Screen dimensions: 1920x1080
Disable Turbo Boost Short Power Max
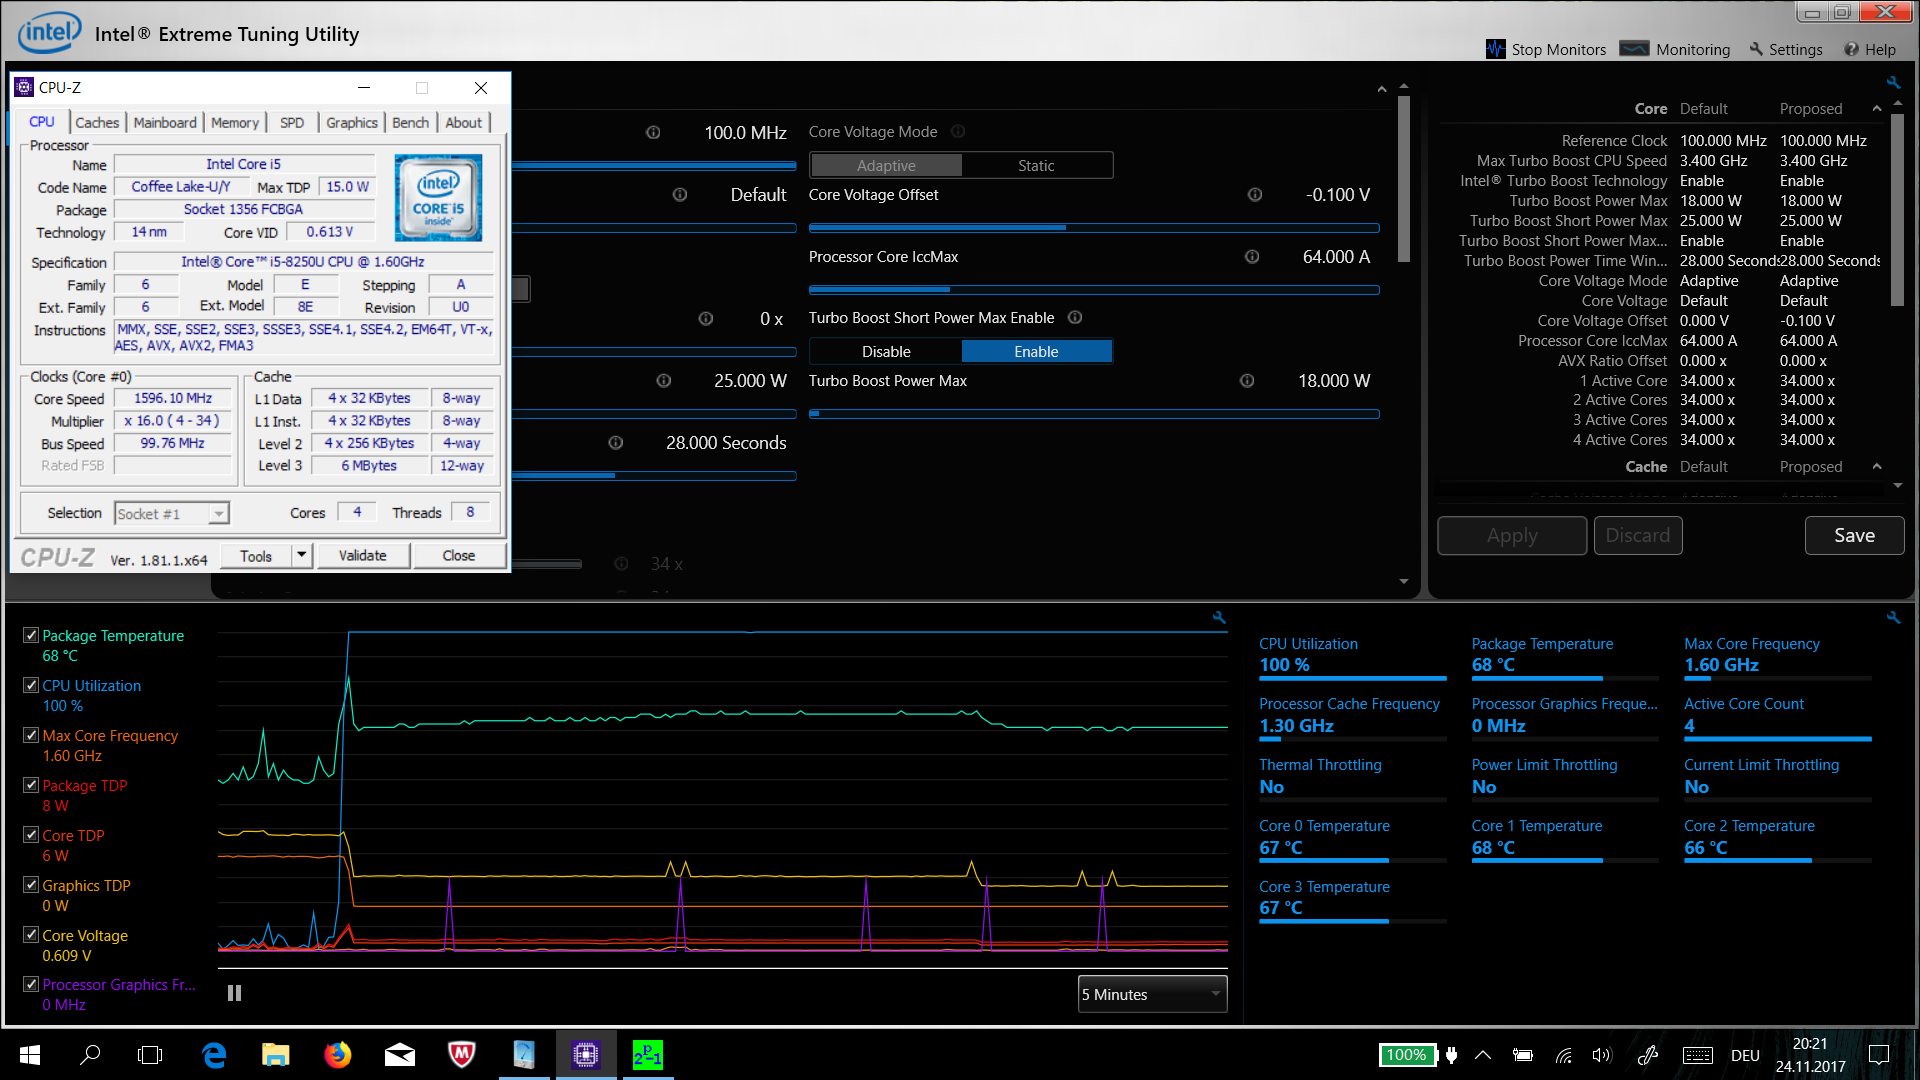click(x=886, y=352)
